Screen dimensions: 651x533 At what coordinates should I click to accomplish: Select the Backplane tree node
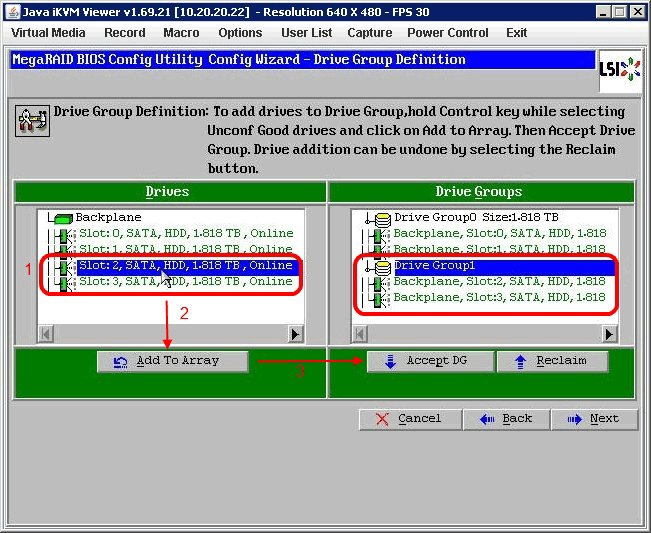tap(108, 218)
